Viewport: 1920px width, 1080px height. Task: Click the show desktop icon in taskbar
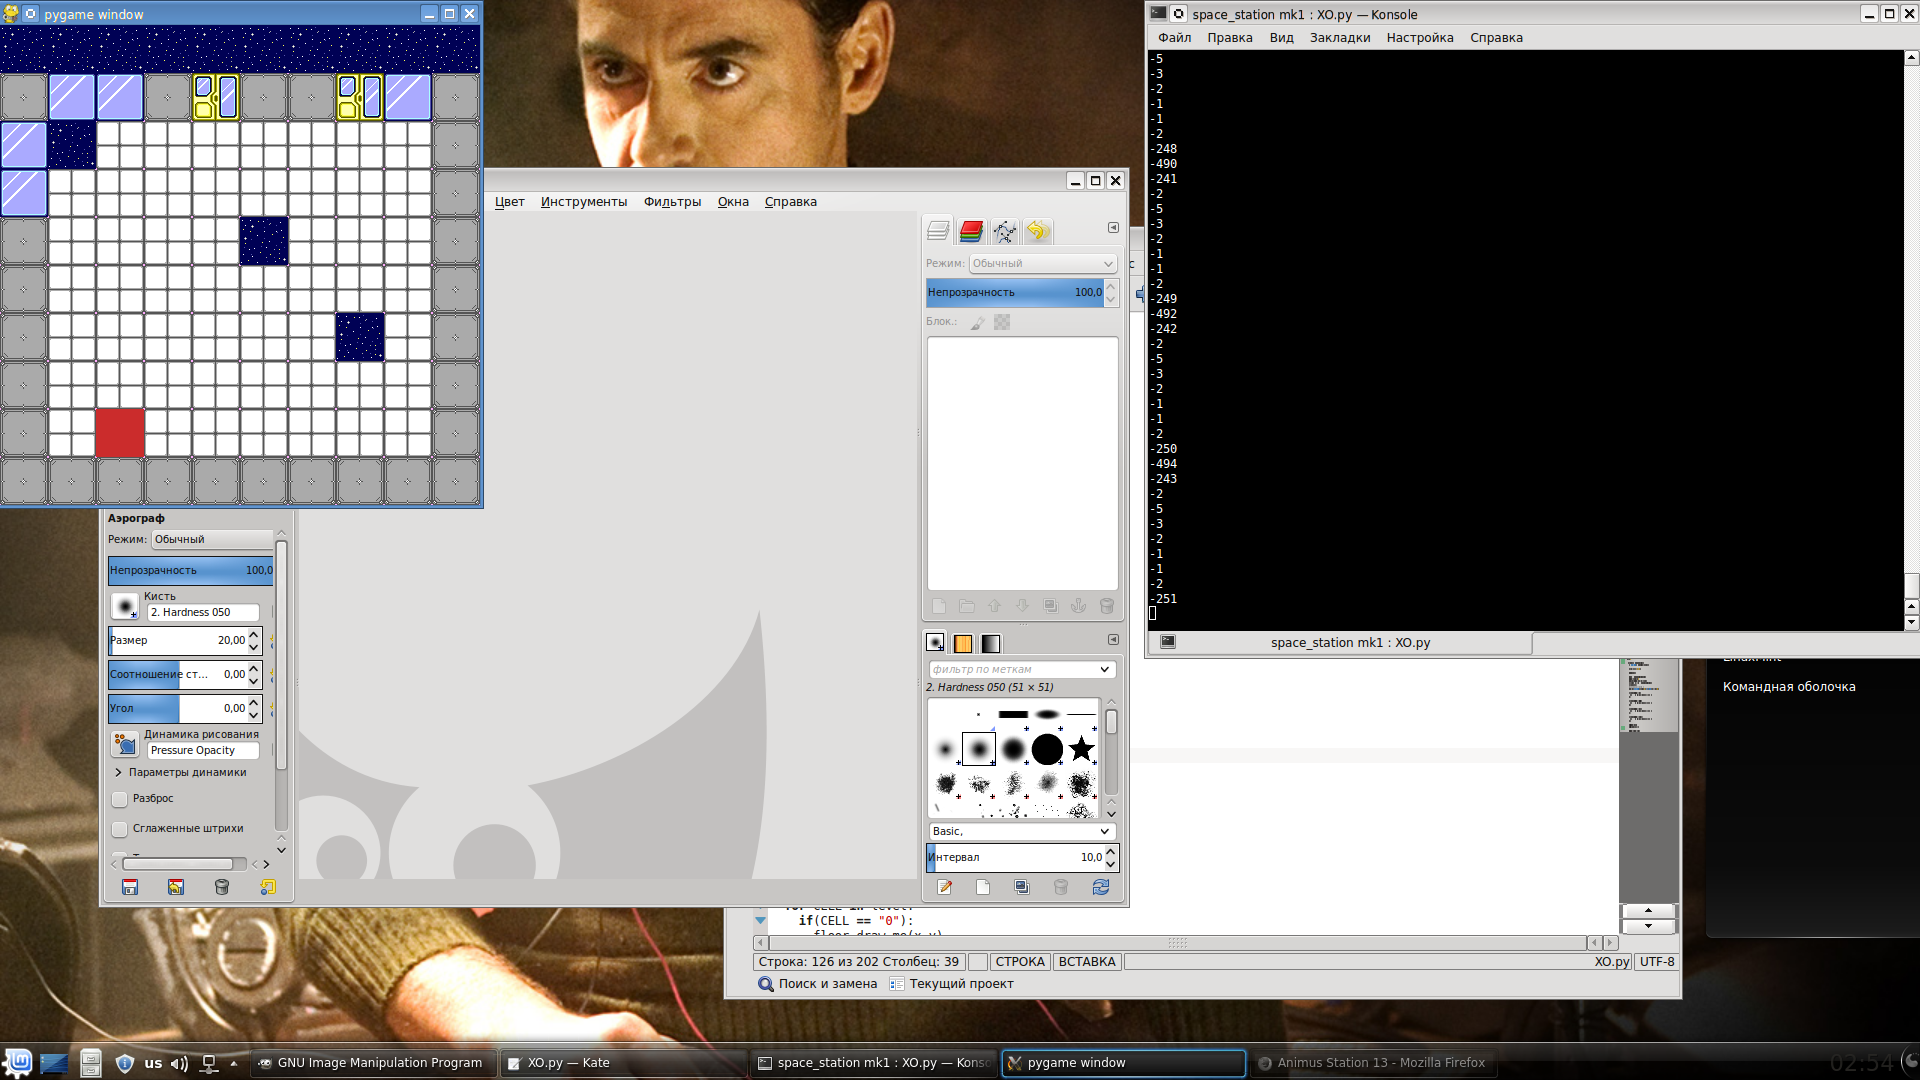click(x=54, y=1063)
